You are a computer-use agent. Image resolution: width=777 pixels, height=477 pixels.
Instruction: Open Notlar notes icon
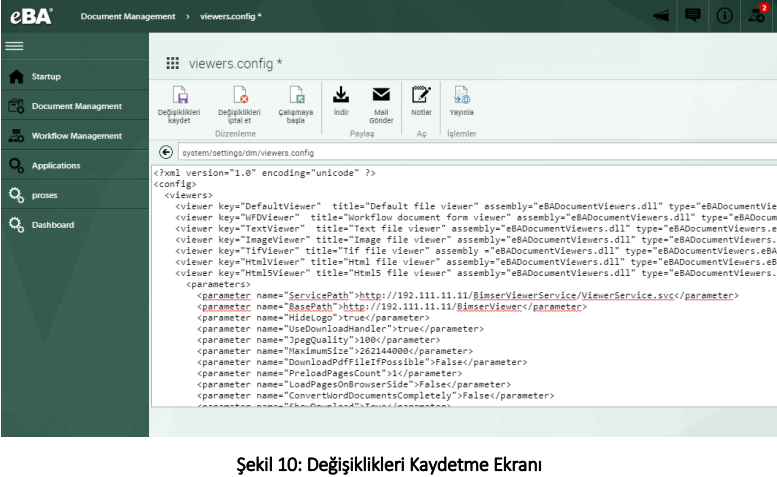421,95
